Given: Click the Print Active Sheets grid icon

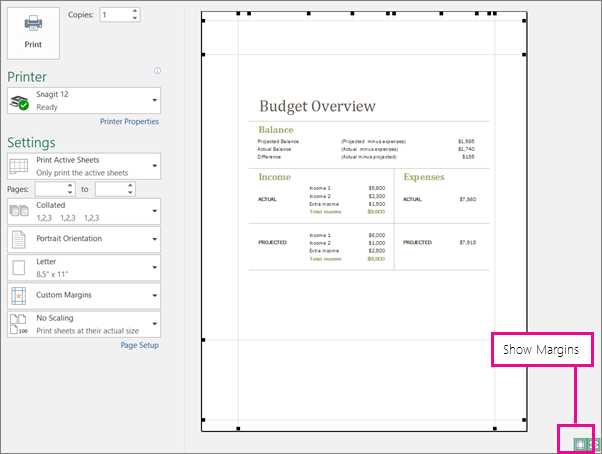Looking at the screenshot, I should tap(18, 167).
